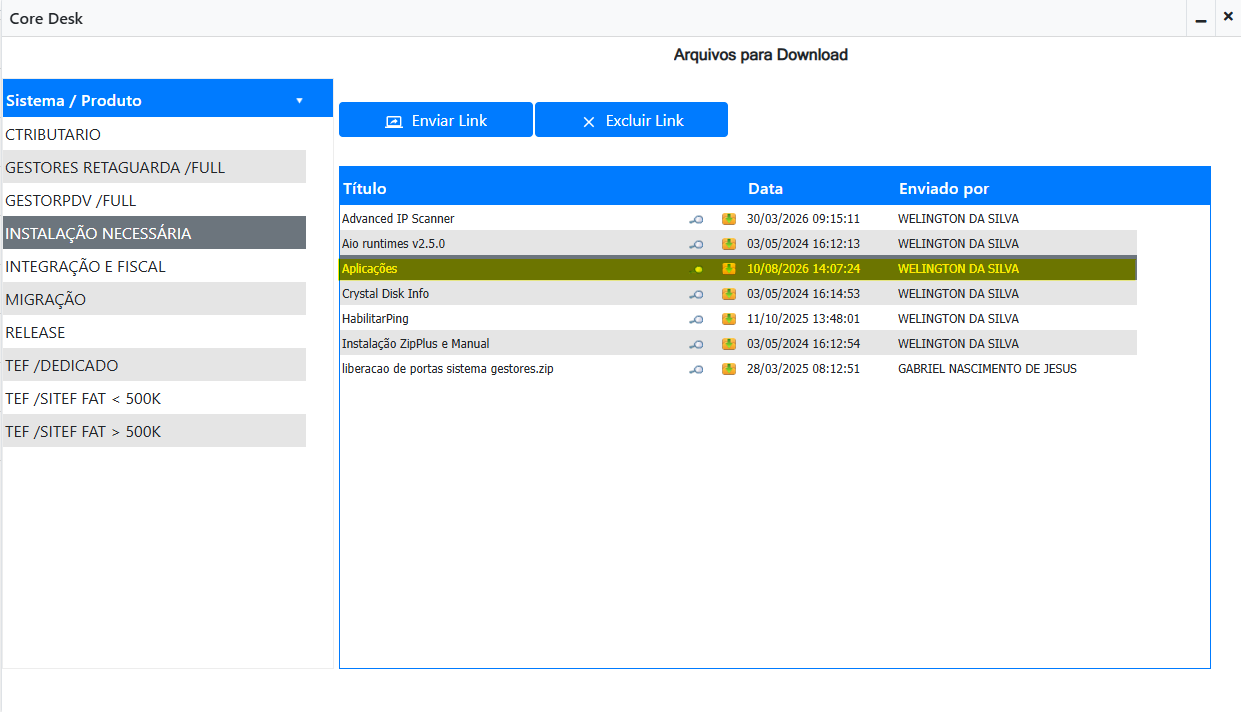Select the HabilitarPing title
This screenshot has width=1241, height=712.
[375, 319]
